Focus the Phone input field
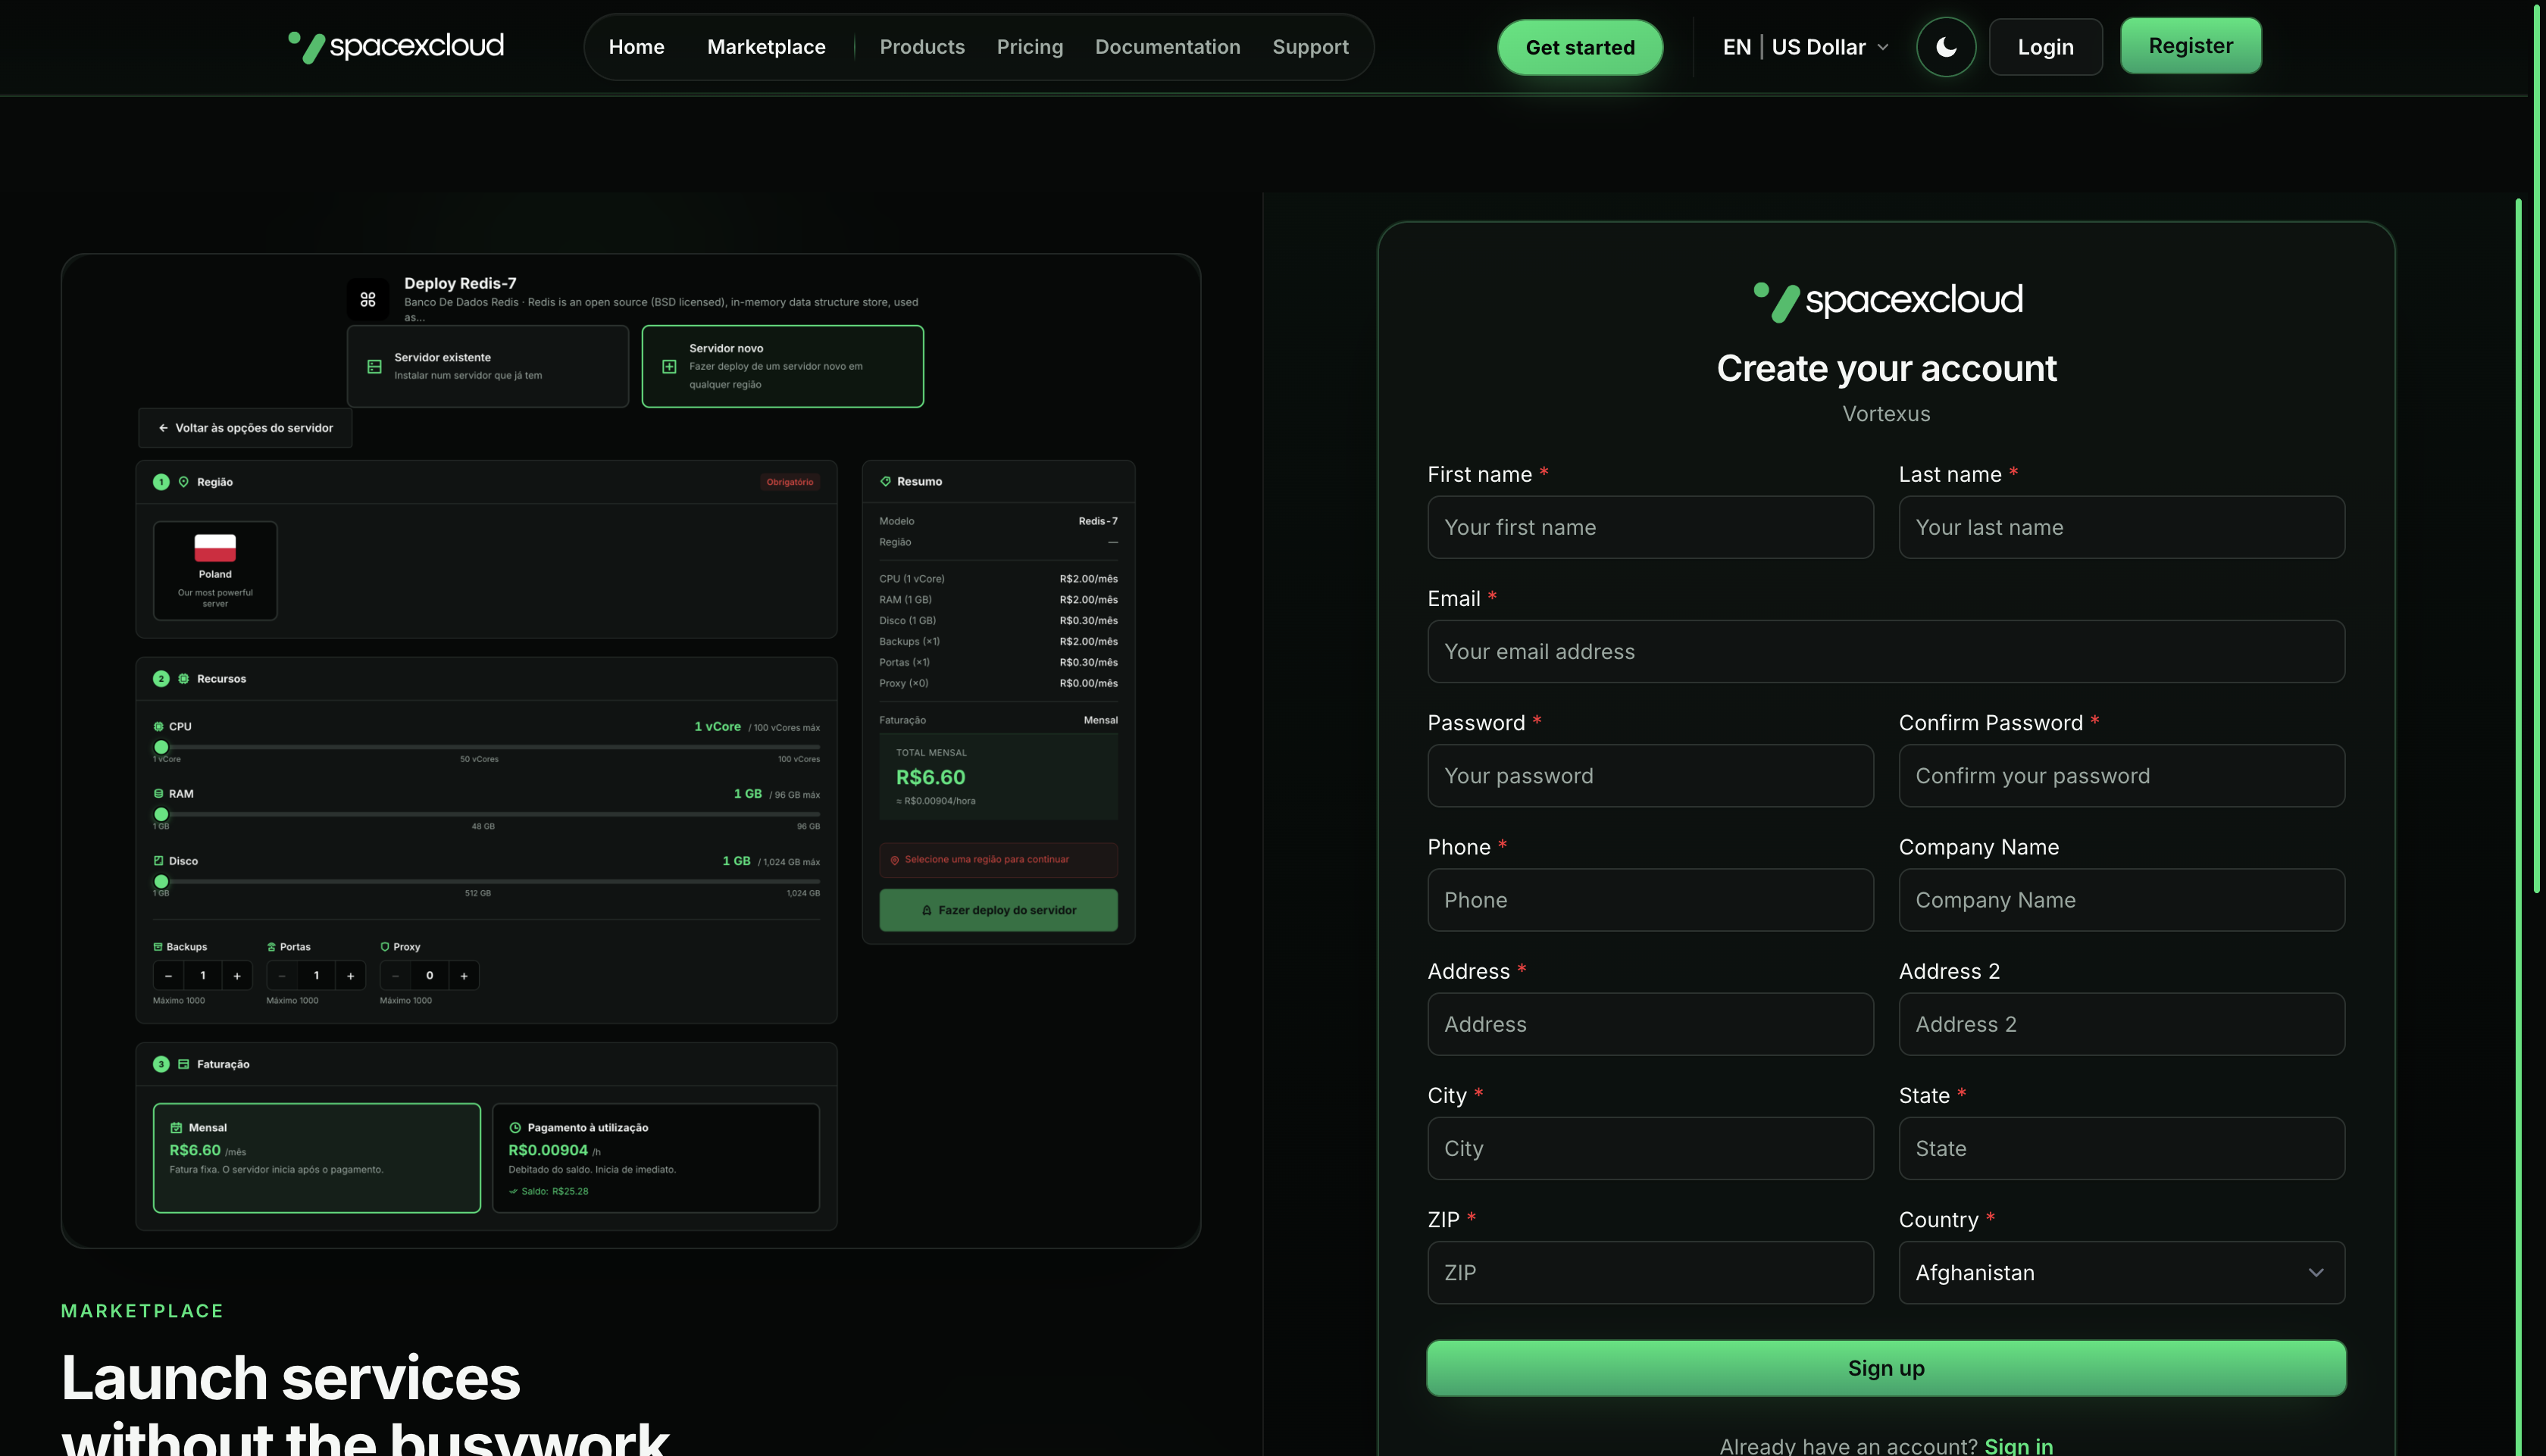Screen dimensions: 2546x1456 [1651, 900]
